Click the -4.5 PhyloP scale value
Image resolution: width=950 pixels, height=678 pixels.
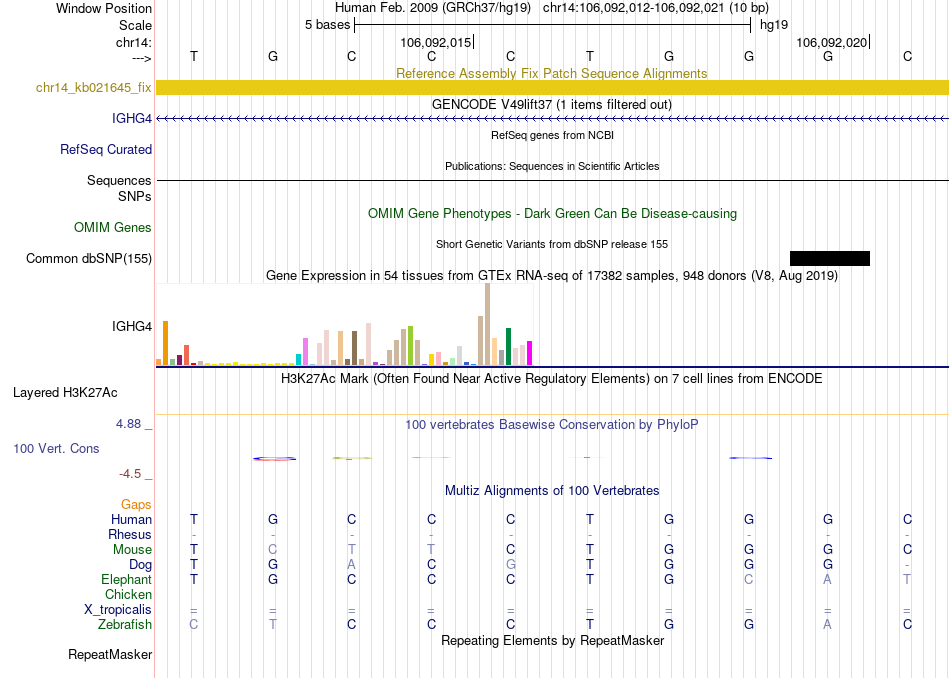click(x=130, y=474)
